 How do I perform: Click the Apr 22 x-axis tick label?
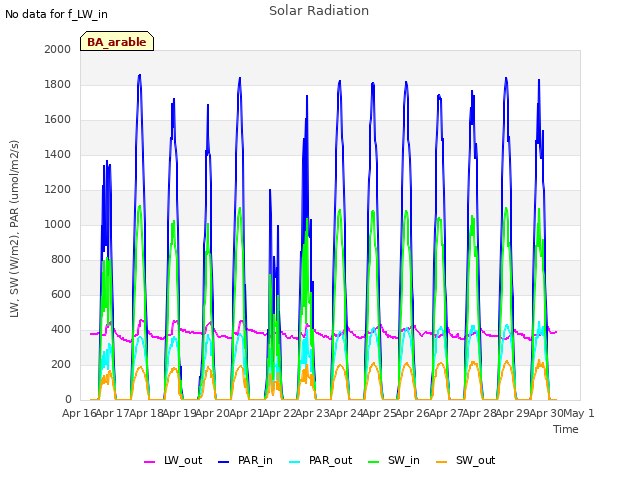pyautogui.click(x=279, y=413)
